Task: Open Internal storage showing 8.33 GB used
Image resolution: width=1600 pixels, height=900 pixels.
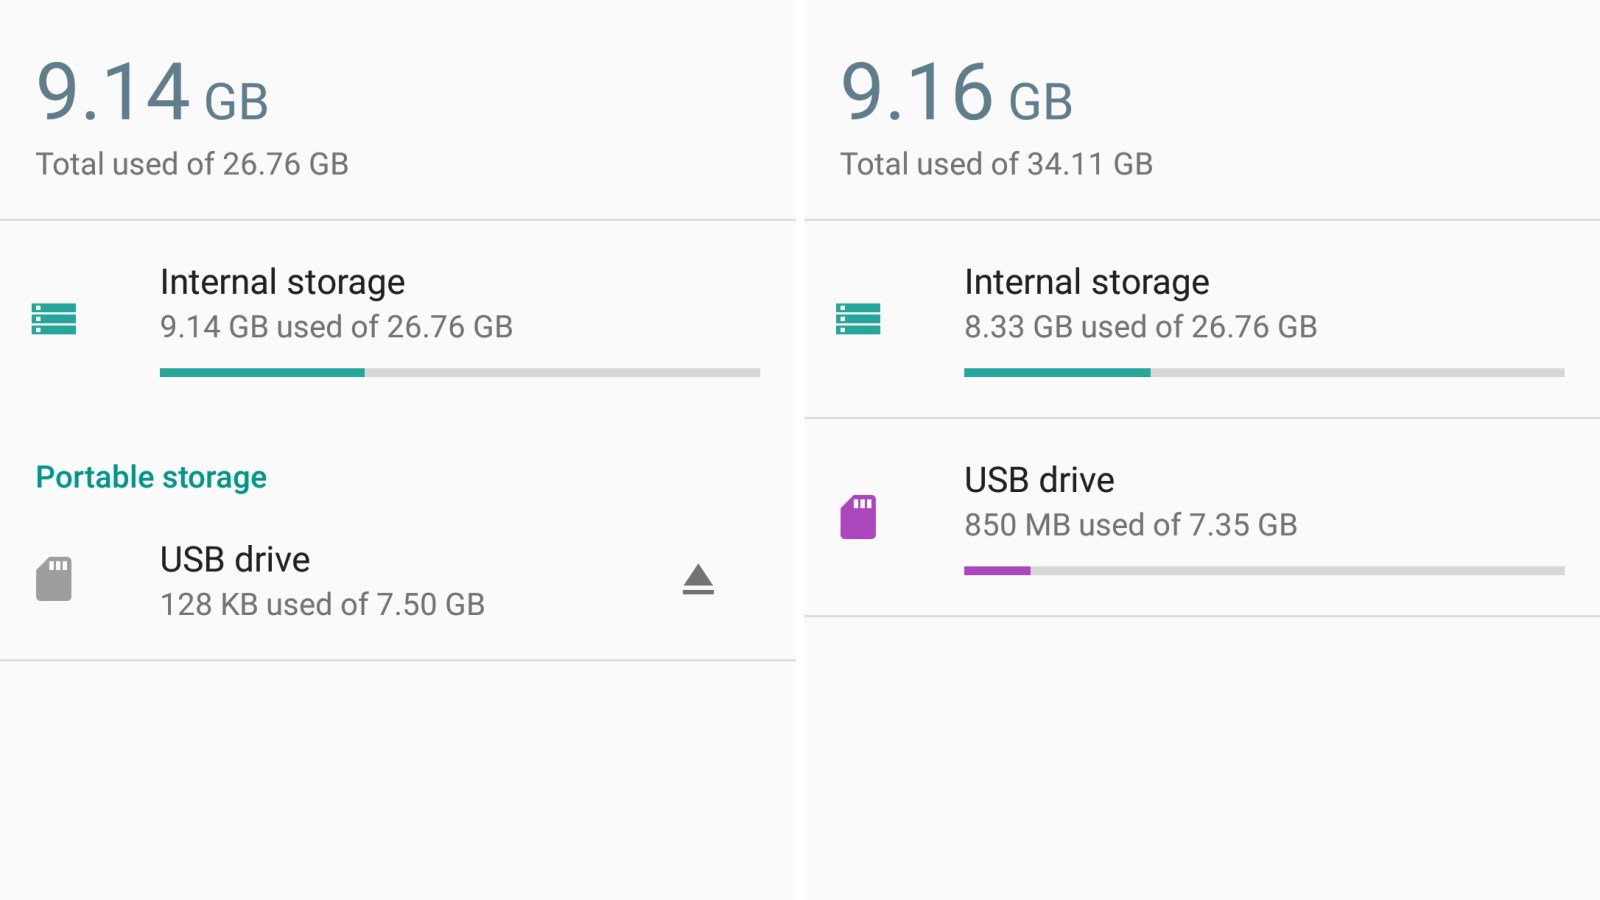Action: tap(1202, 319)
